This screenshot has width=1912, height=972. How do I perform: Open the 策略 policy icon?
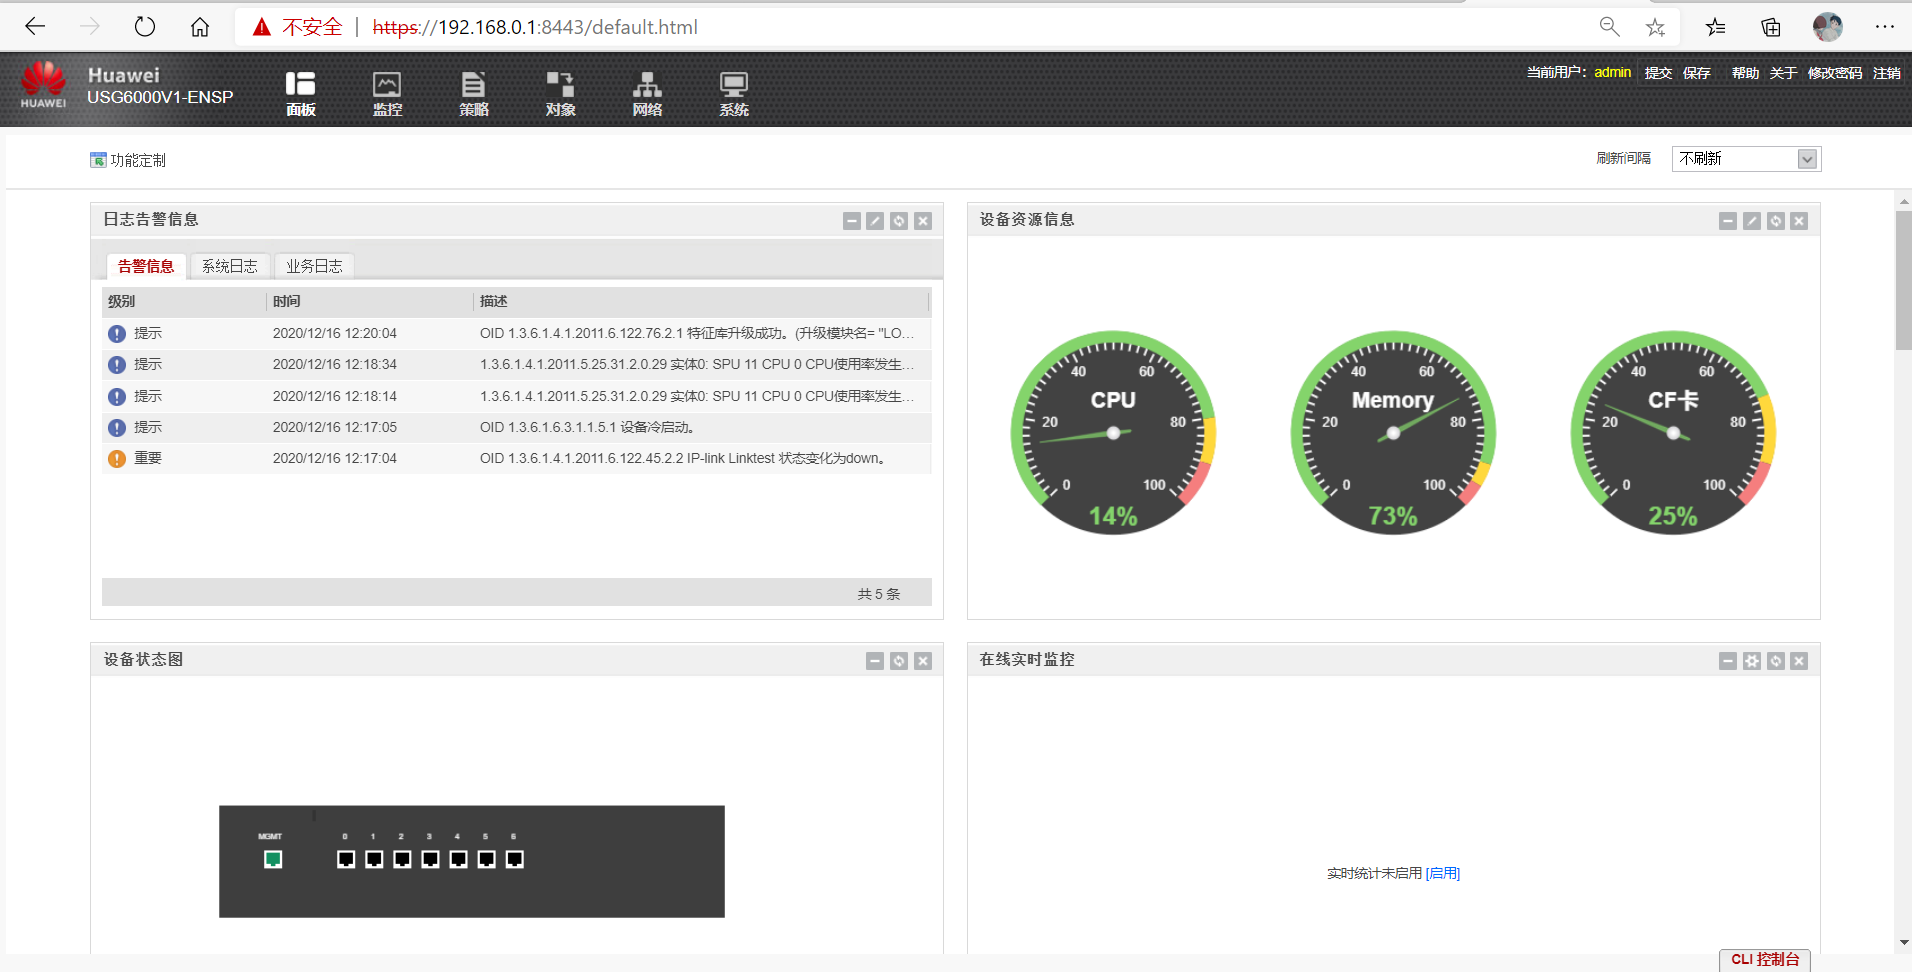tap(473, 92)
